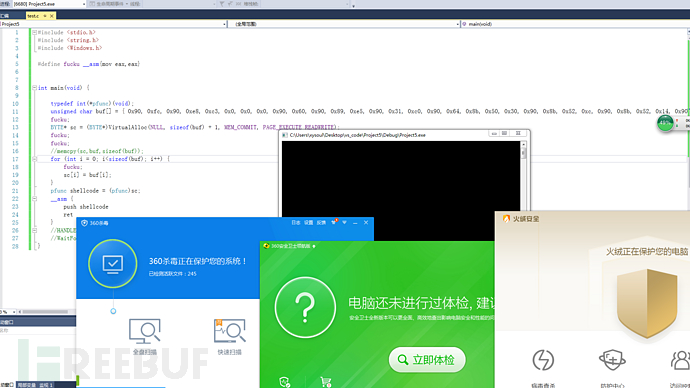The height and width of the screenshot is (388, 690).
Task: Open the global scope dropdown
Action: 458,24
